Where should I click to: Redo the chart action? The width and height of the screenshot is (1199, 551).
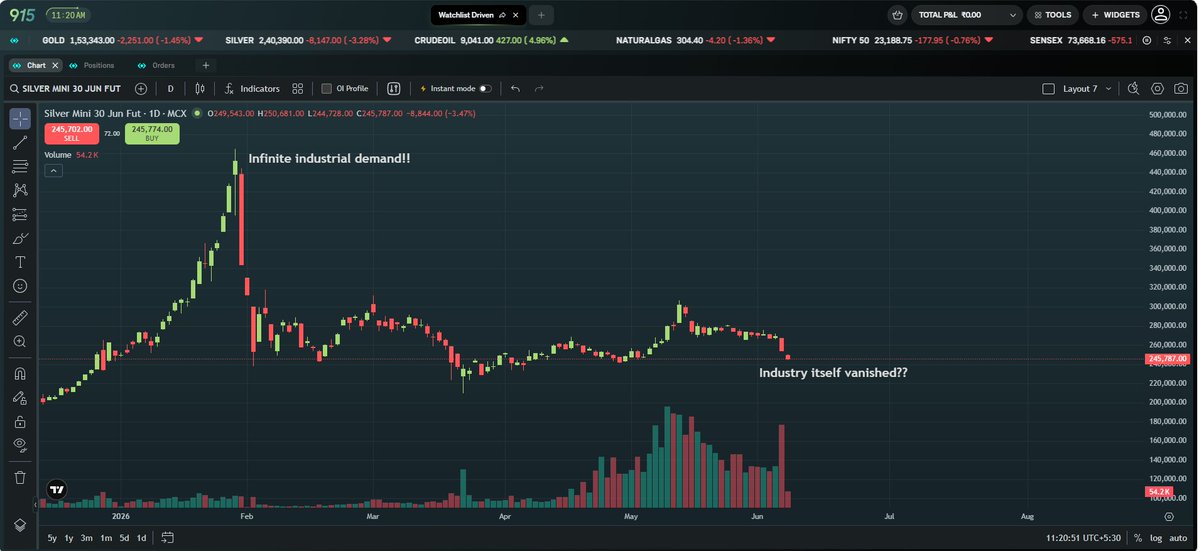[539, 89]
